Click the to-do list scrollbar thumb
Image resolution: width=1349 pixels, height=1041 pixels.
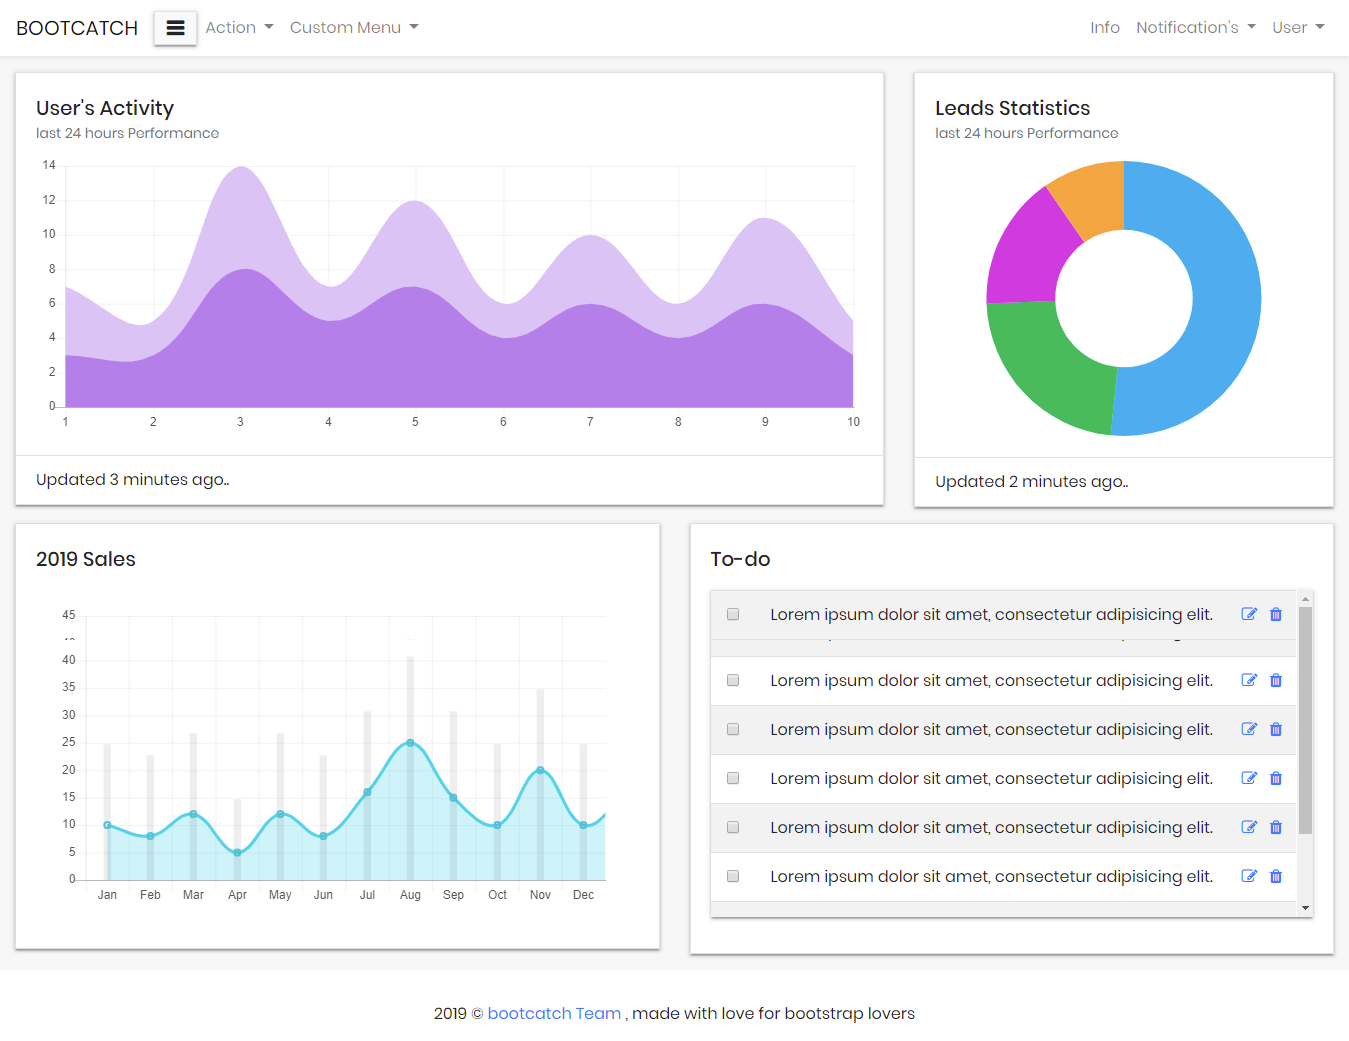(x=1305, y=720)
